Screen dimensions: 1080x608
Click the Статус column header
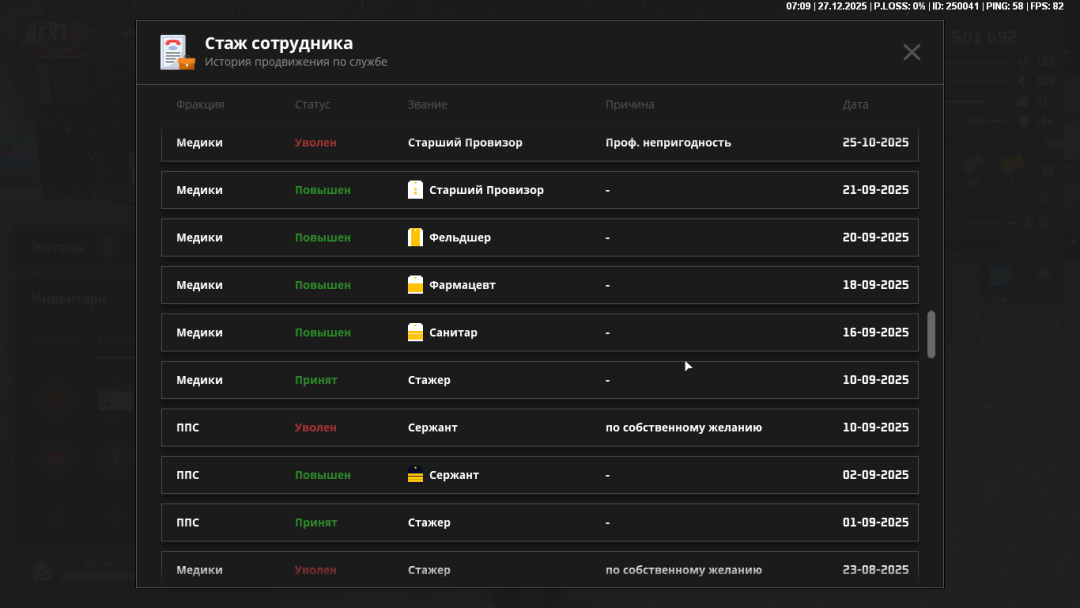pyautogui.click(x=312, y=105)
